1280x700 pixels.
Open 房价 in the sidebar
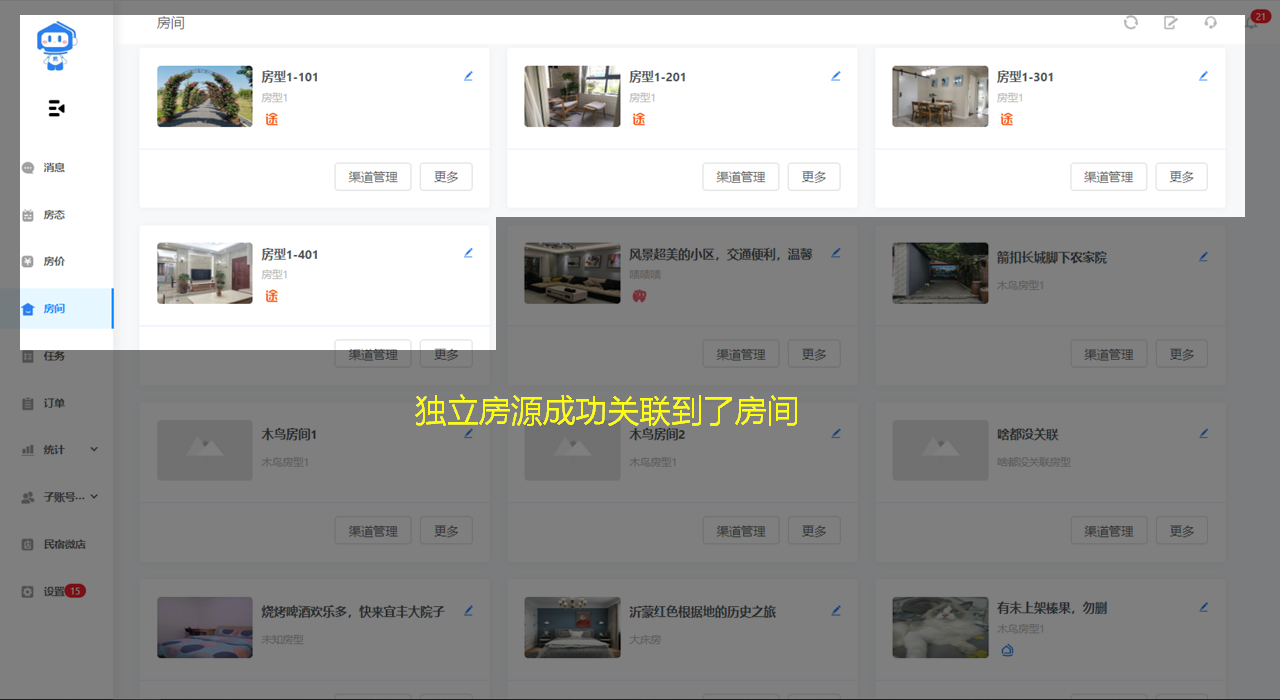(56, 262)
